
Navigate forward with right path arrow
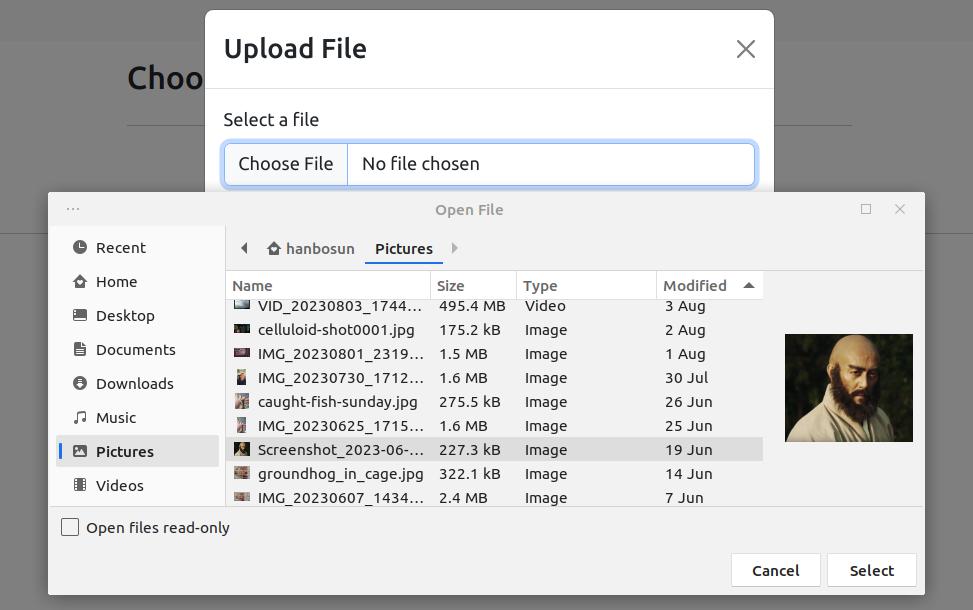coord(454,248)
